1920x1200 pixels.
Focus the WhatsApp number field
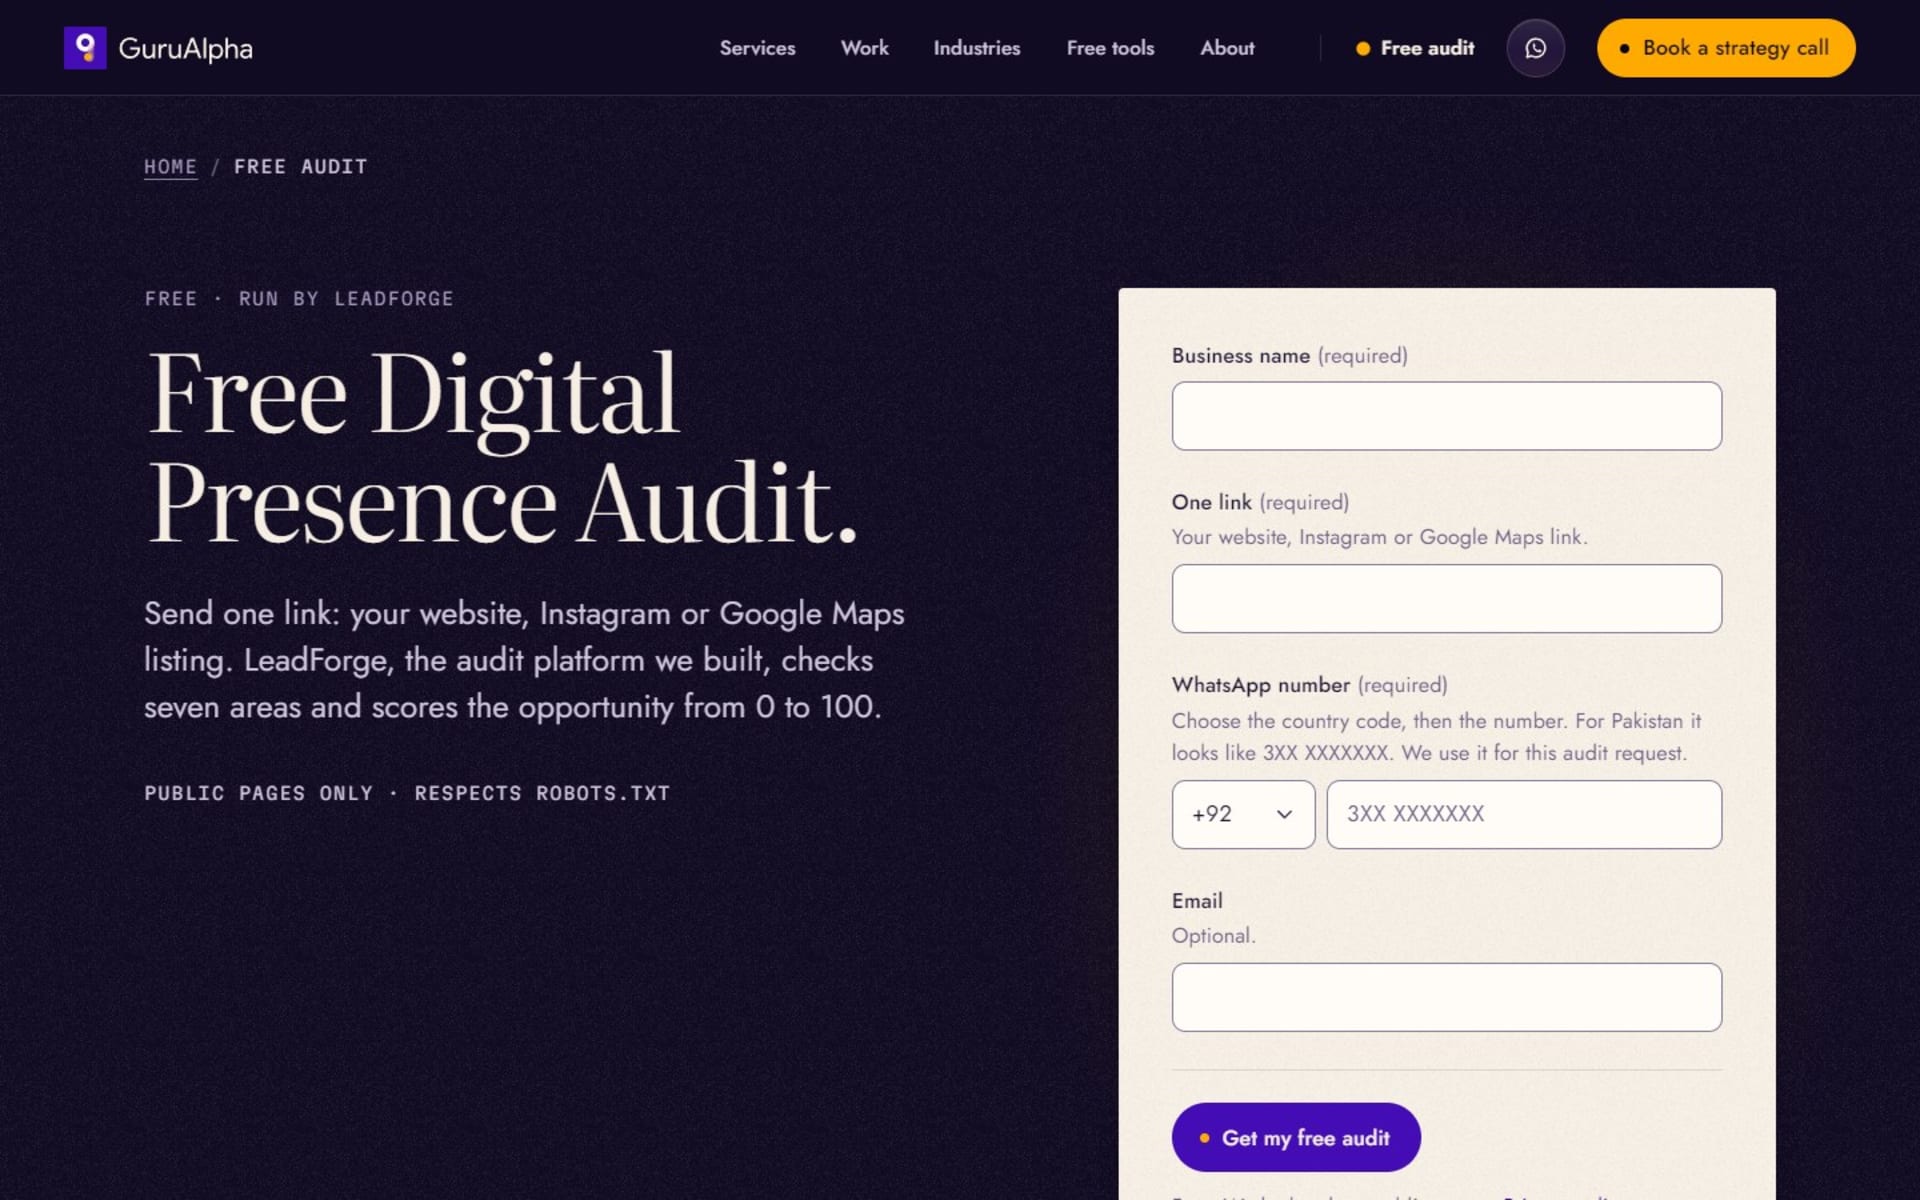click(x=1524, y=815)
